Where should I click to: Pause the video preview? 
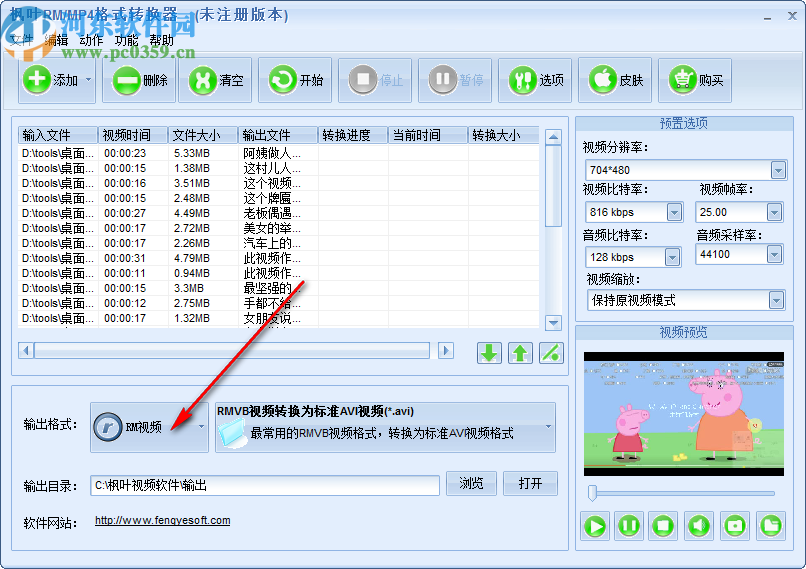(629, 526)
